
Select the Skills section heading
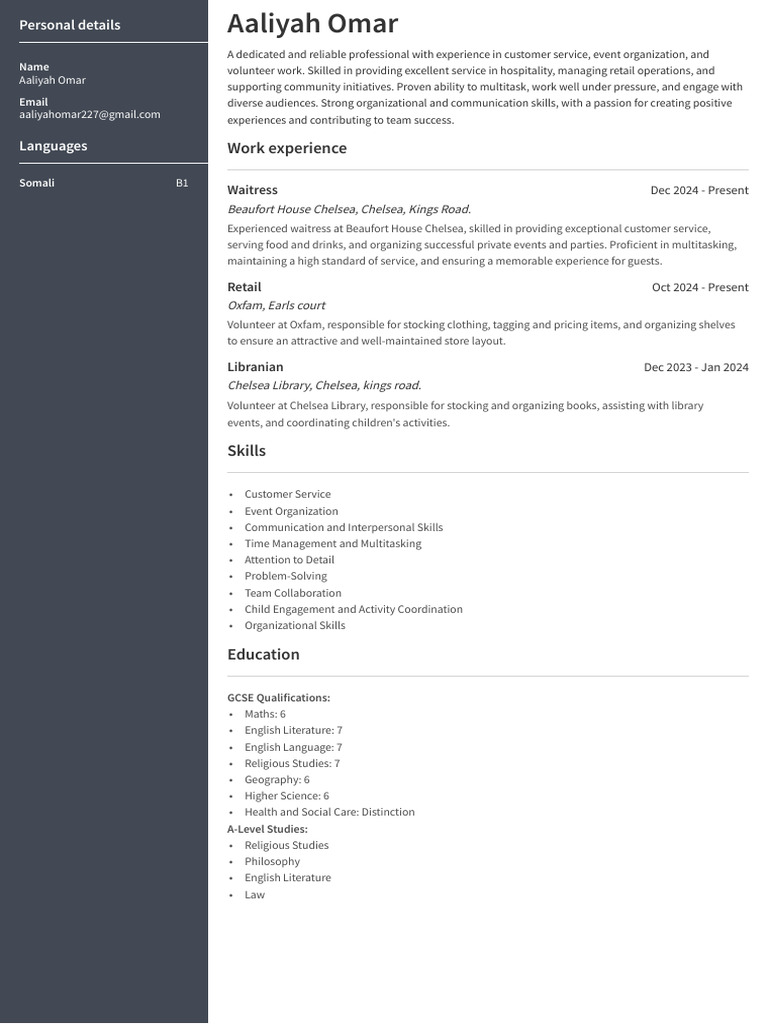pos(246,451)
